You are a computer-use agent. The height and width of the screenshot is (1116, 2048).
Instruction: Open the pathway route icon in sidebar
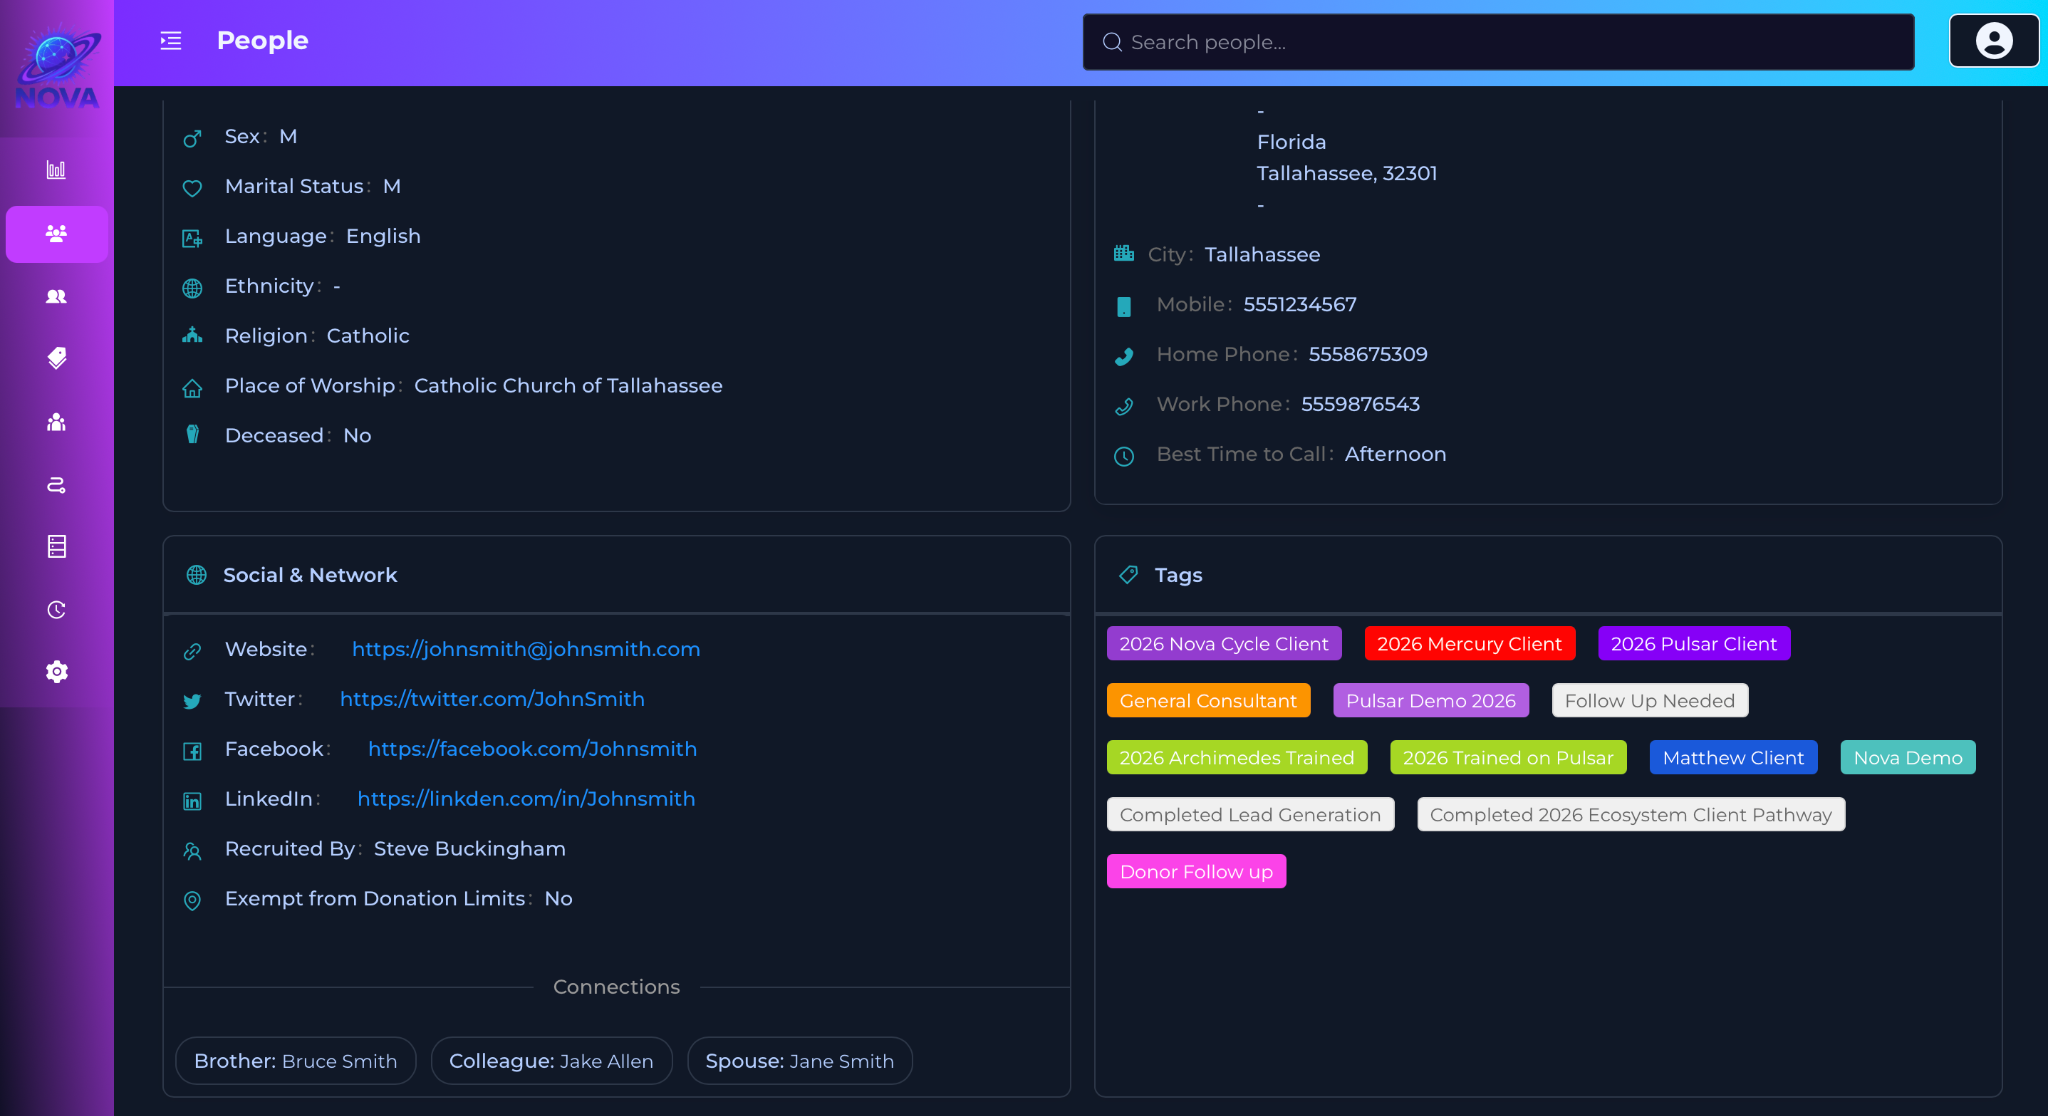pyautogui.click(x=56, y=485)
